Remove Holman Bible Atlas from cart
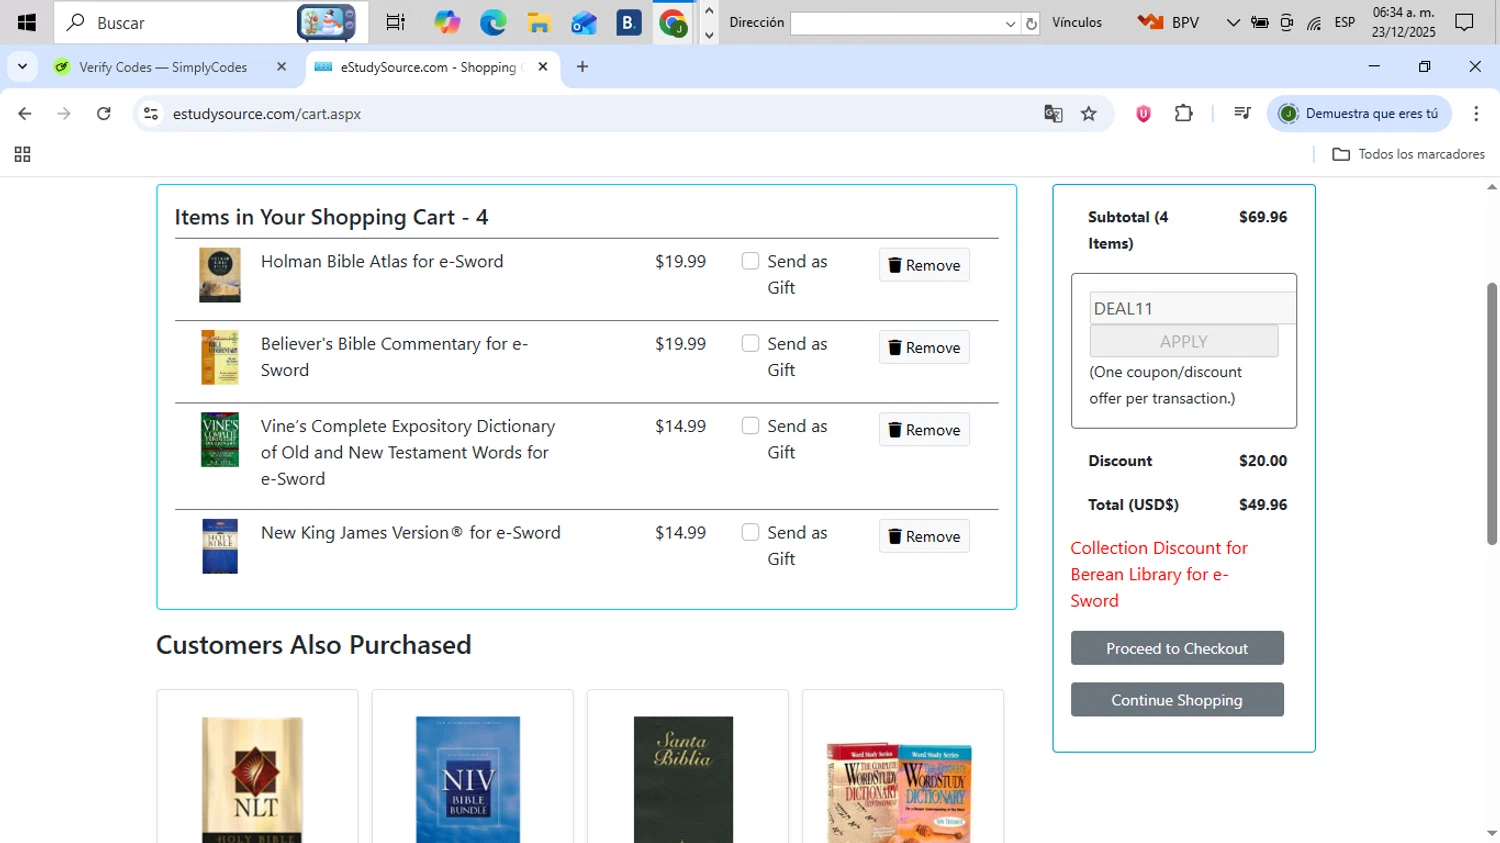Screen dimensions: 1500x843 [924, 265]
